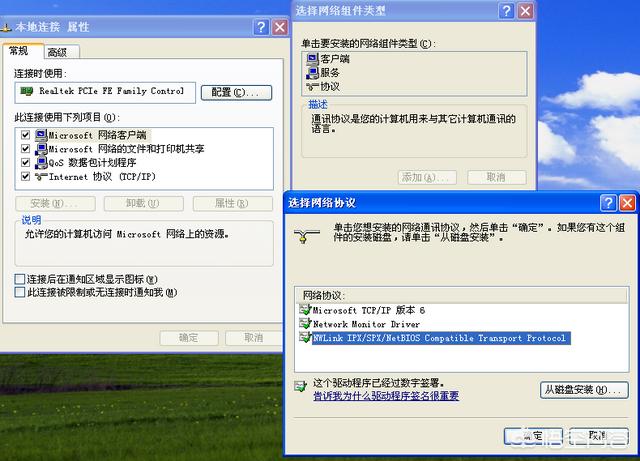This screenshot has height=461, width=640.
Task: Select QoS 数据包计划程序 item text
Action: tap(92, 163)
